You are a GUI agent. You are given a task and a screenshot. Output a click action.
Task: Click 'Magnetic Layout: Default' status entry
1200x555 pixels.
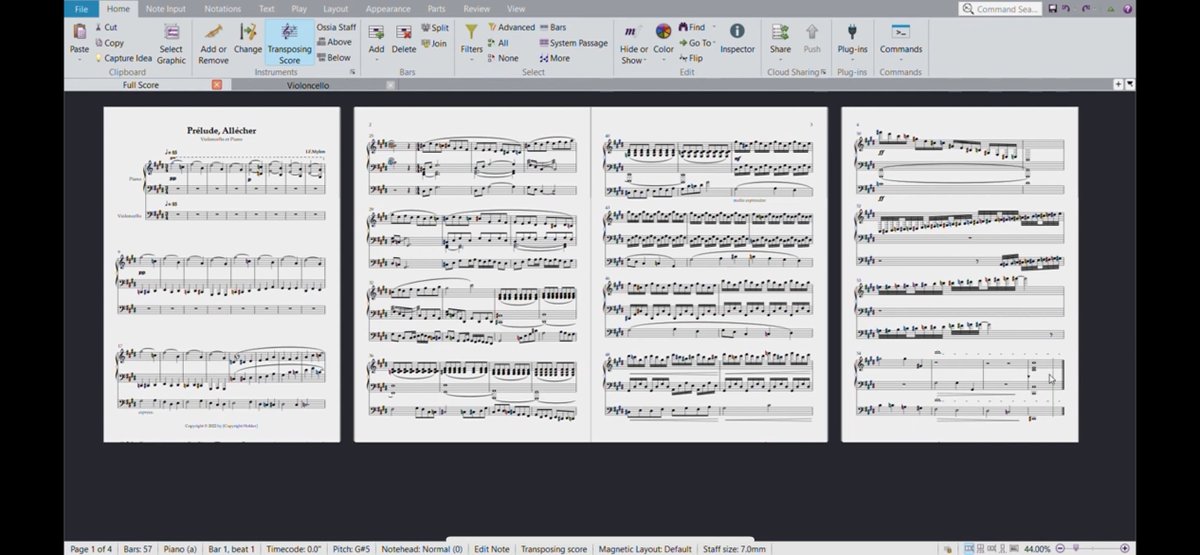644,549
